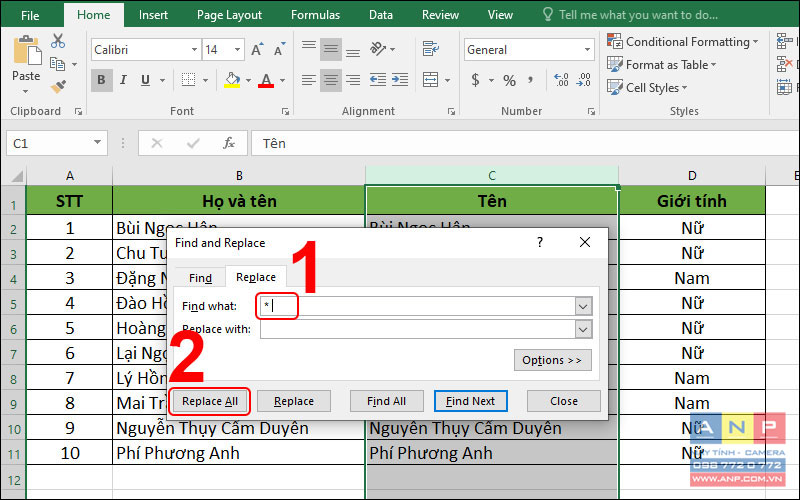This screenshot has width=800, height=500.
Task: Apply Comma Style format
Action: [x=531, y=80]
